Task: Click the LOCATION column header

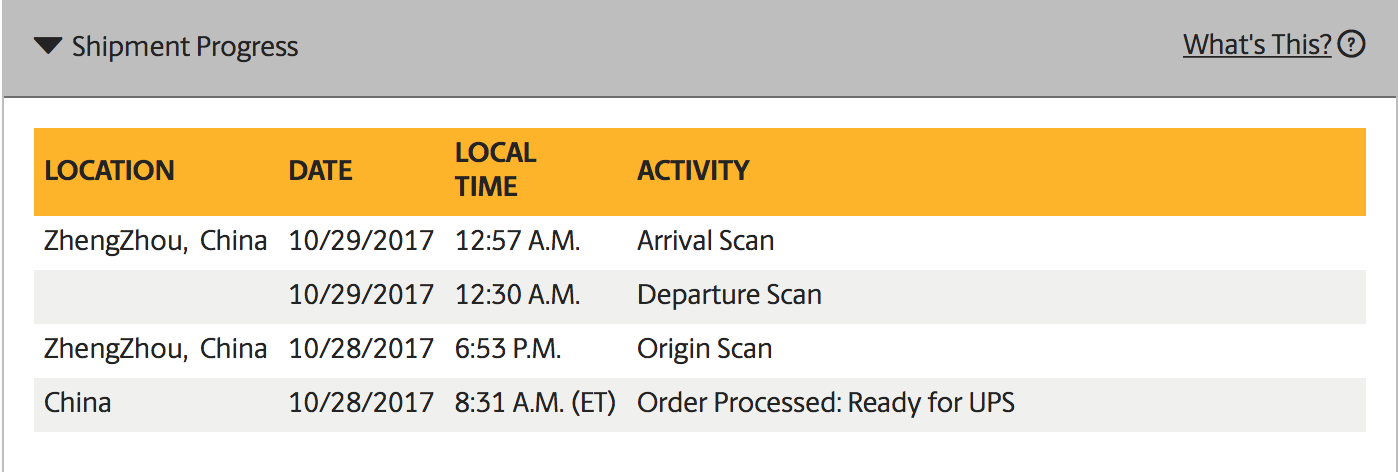Action: pos(109,170)
